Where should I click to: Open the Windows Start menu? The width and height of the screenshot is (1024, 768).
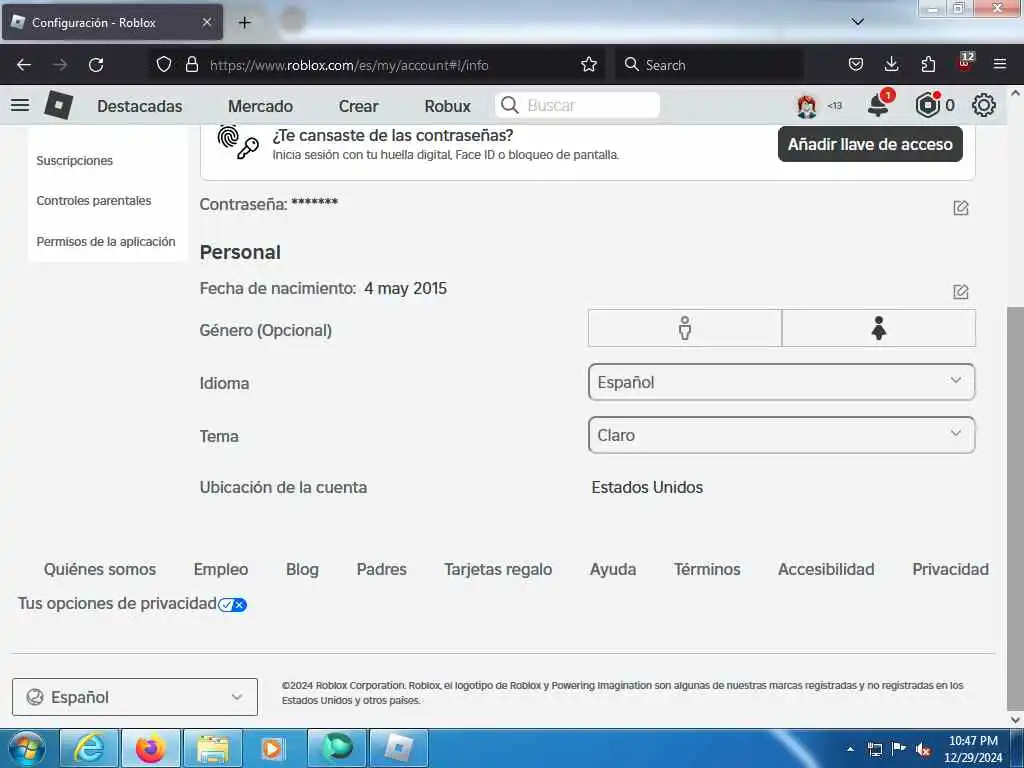[27, 748]
